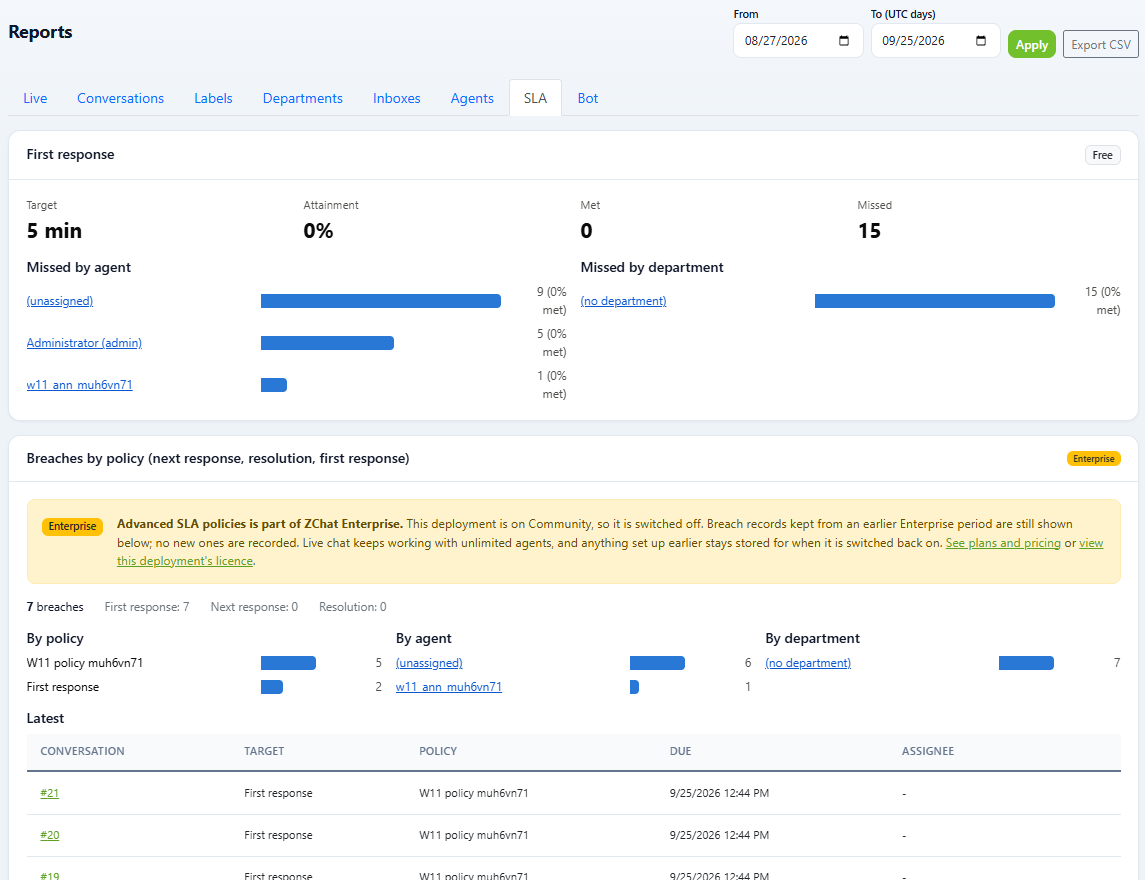Viewport: 1145px width, 880px height.
Task: Open (no department) in breaches By department
Action: tap(808, 663)
